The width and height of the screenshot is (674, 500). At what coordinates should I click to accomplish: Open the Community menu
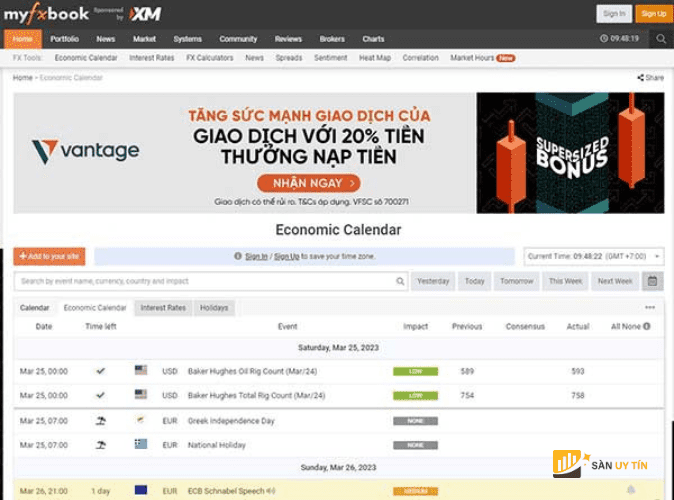coord(238,39)
